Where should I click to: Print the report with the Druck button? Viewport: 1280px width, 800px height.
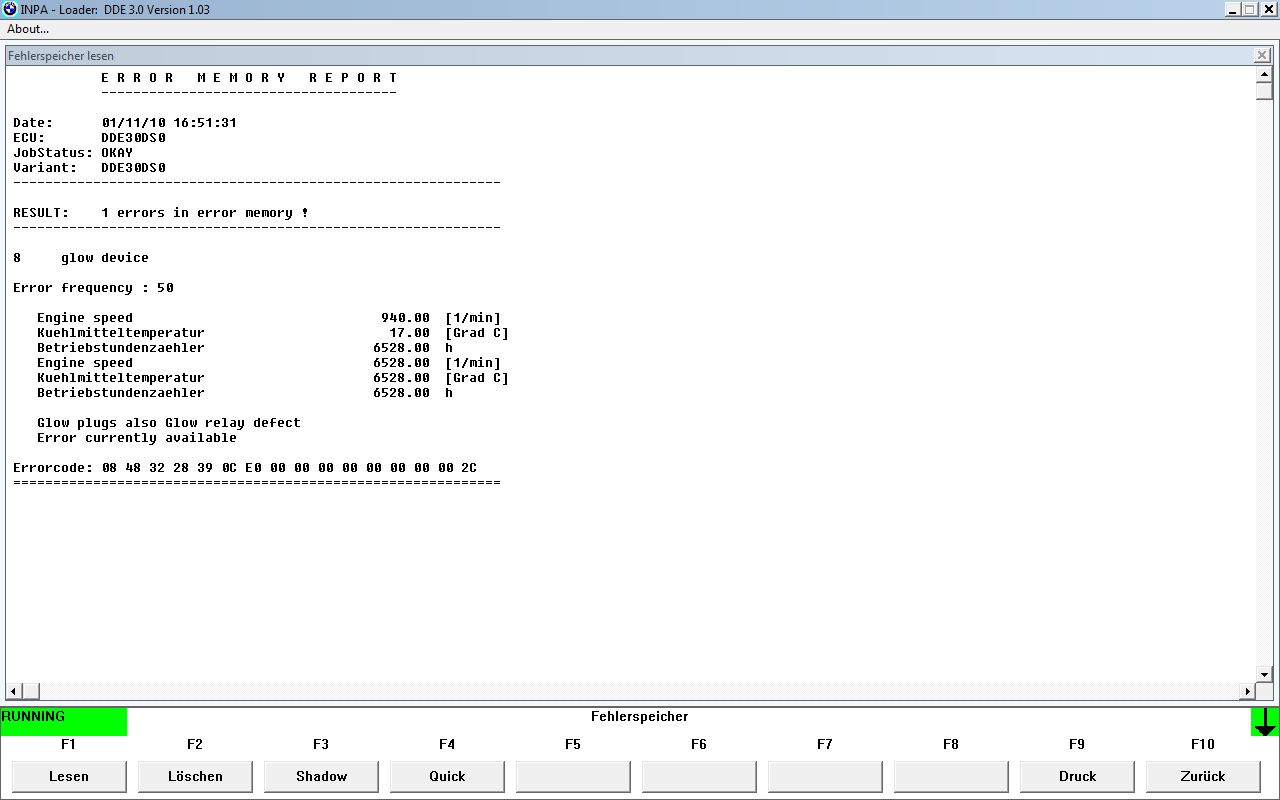coord(1077,776)
